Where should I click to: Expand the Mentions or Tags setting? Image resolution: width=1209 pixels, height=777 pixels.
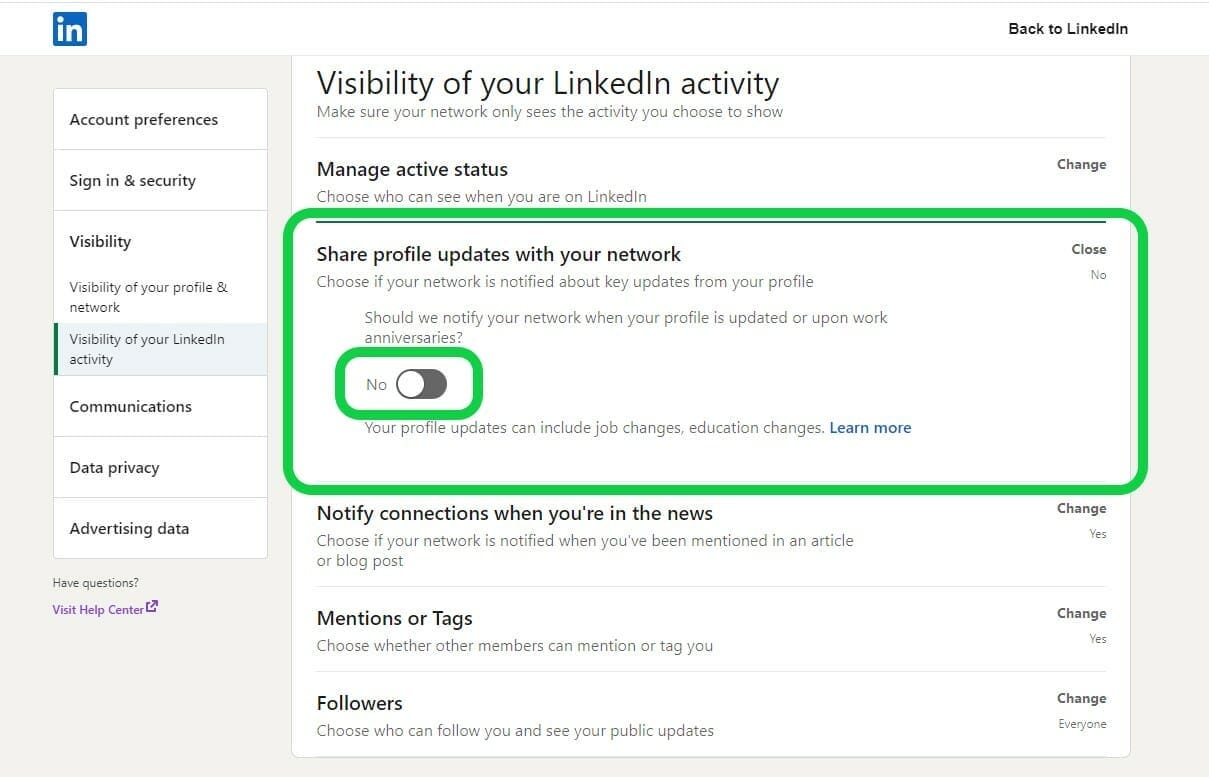pos(1081,613)
